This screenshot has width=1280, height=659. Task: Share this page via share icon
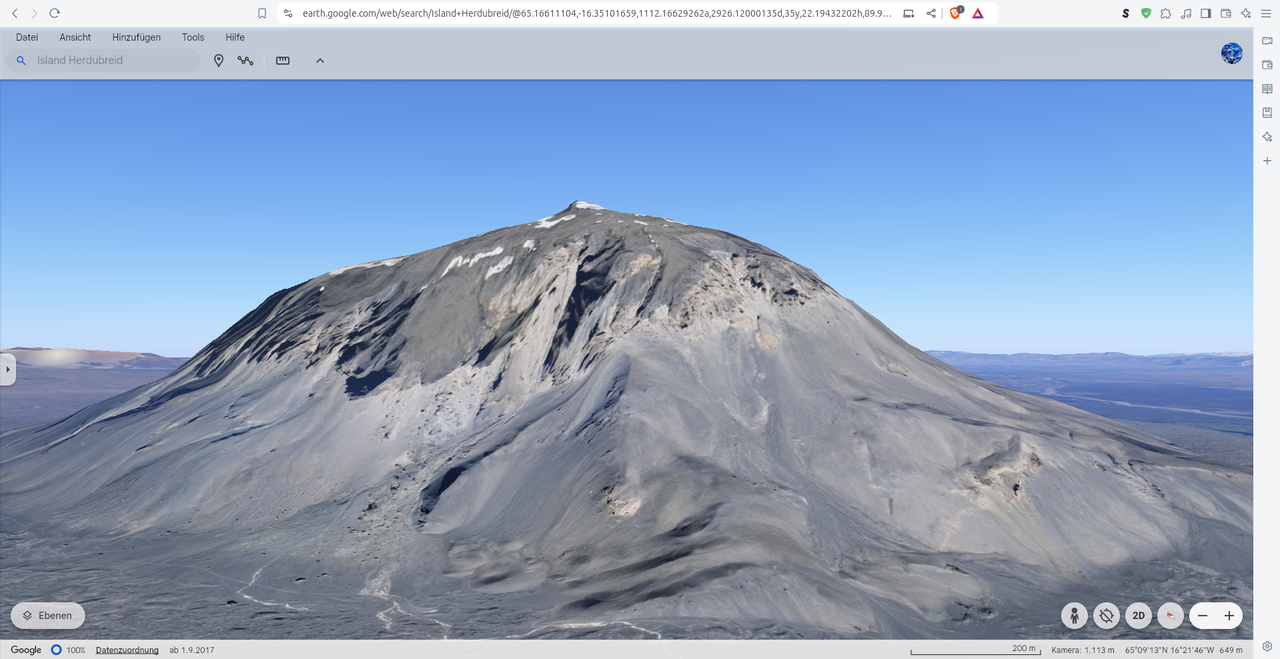[x=931, y=13]
